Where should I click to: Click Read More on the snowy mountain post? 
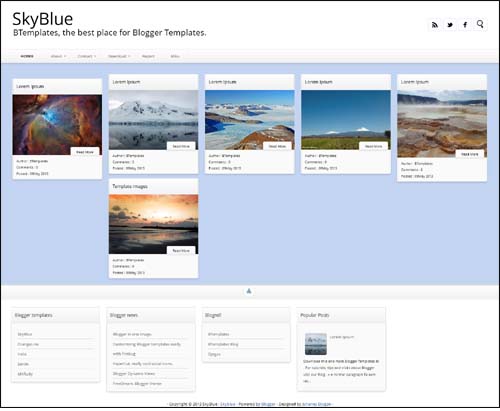tap(181, 146)
